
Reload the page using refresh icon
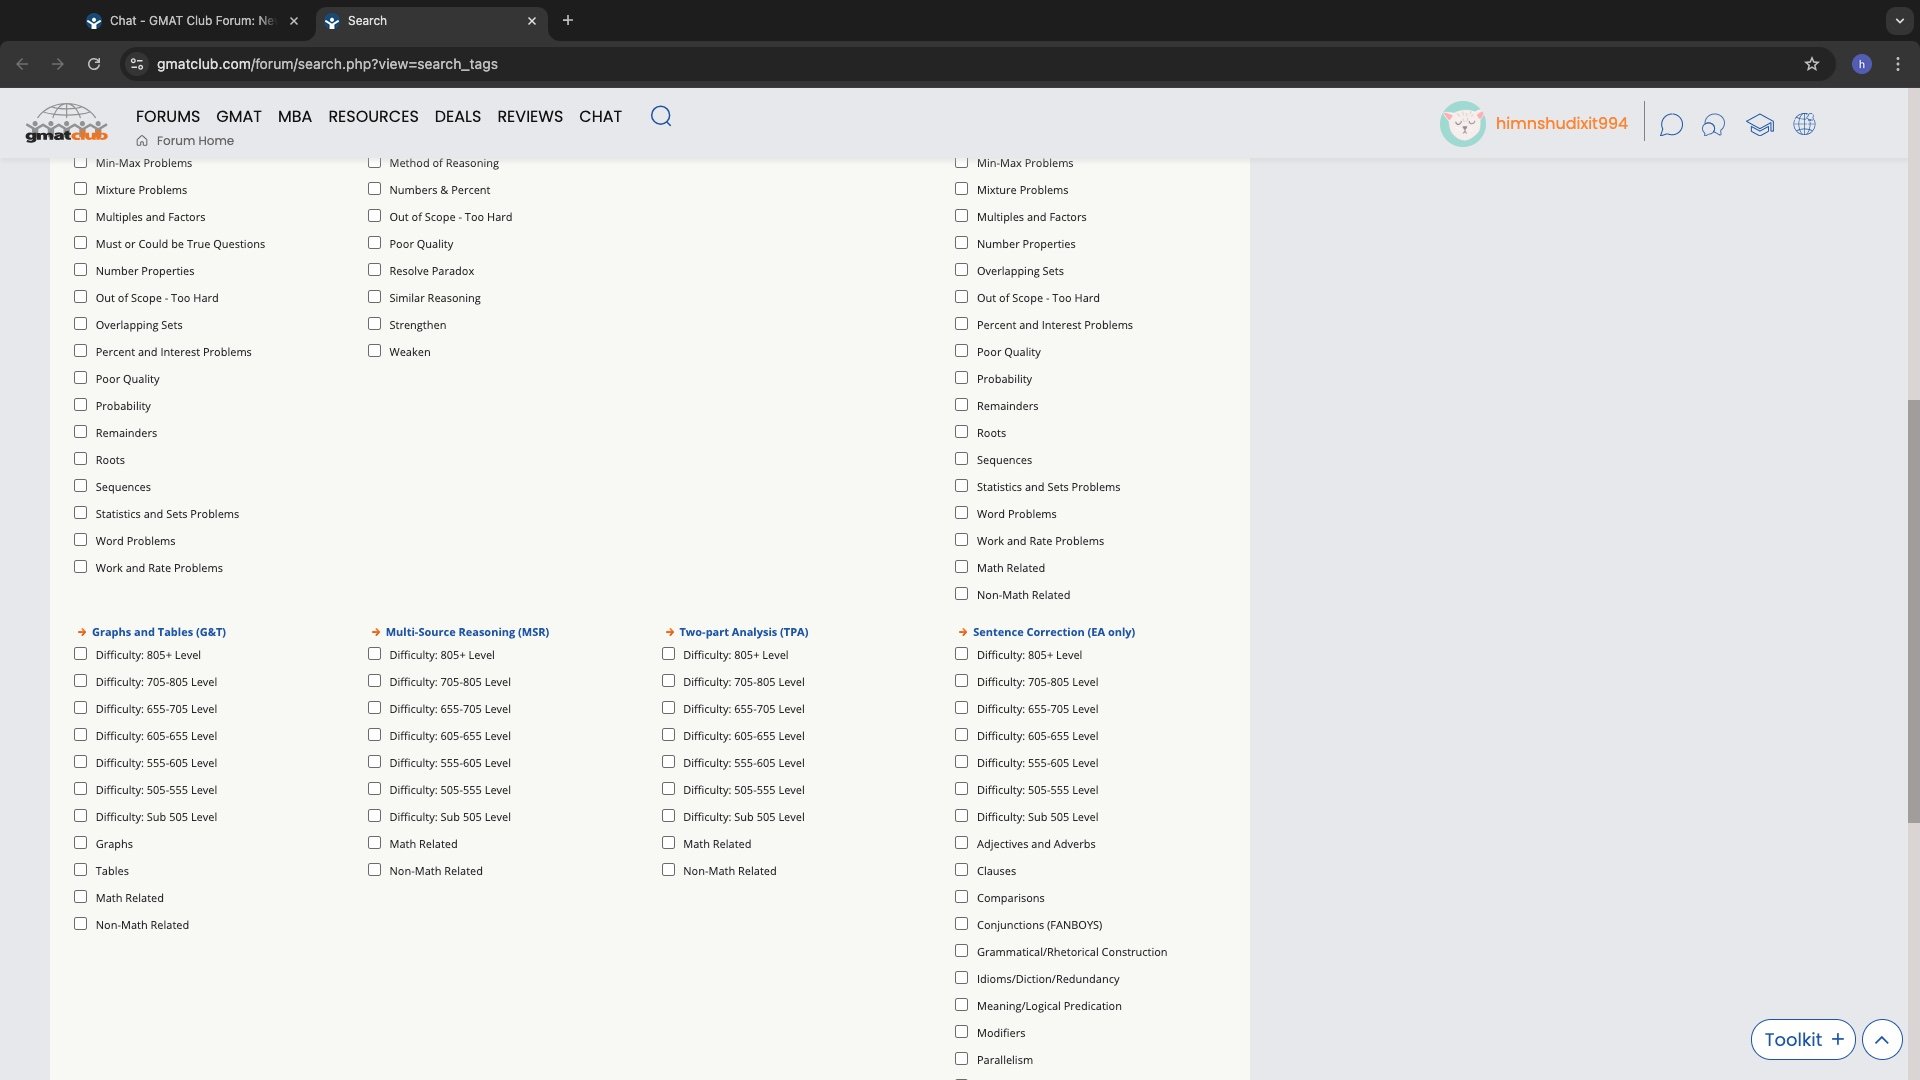[94, 64]
